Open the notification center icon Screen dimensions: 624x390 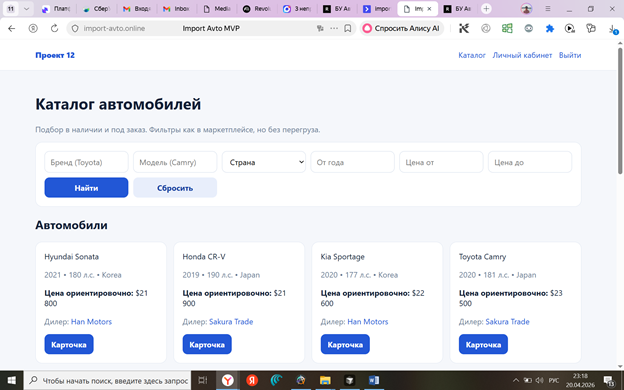click(x=609, y=380)
